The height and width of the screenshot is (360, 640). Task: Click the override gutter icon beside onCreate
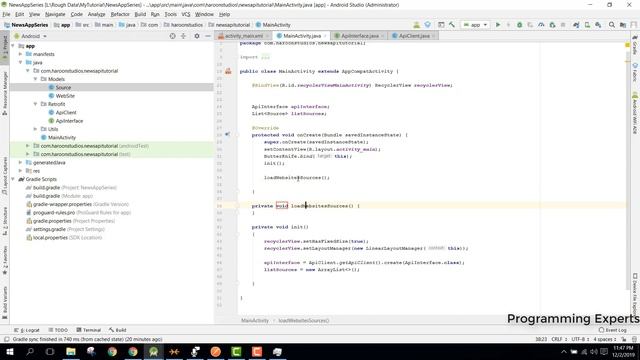pyautogui.click(x=227, y=134)
